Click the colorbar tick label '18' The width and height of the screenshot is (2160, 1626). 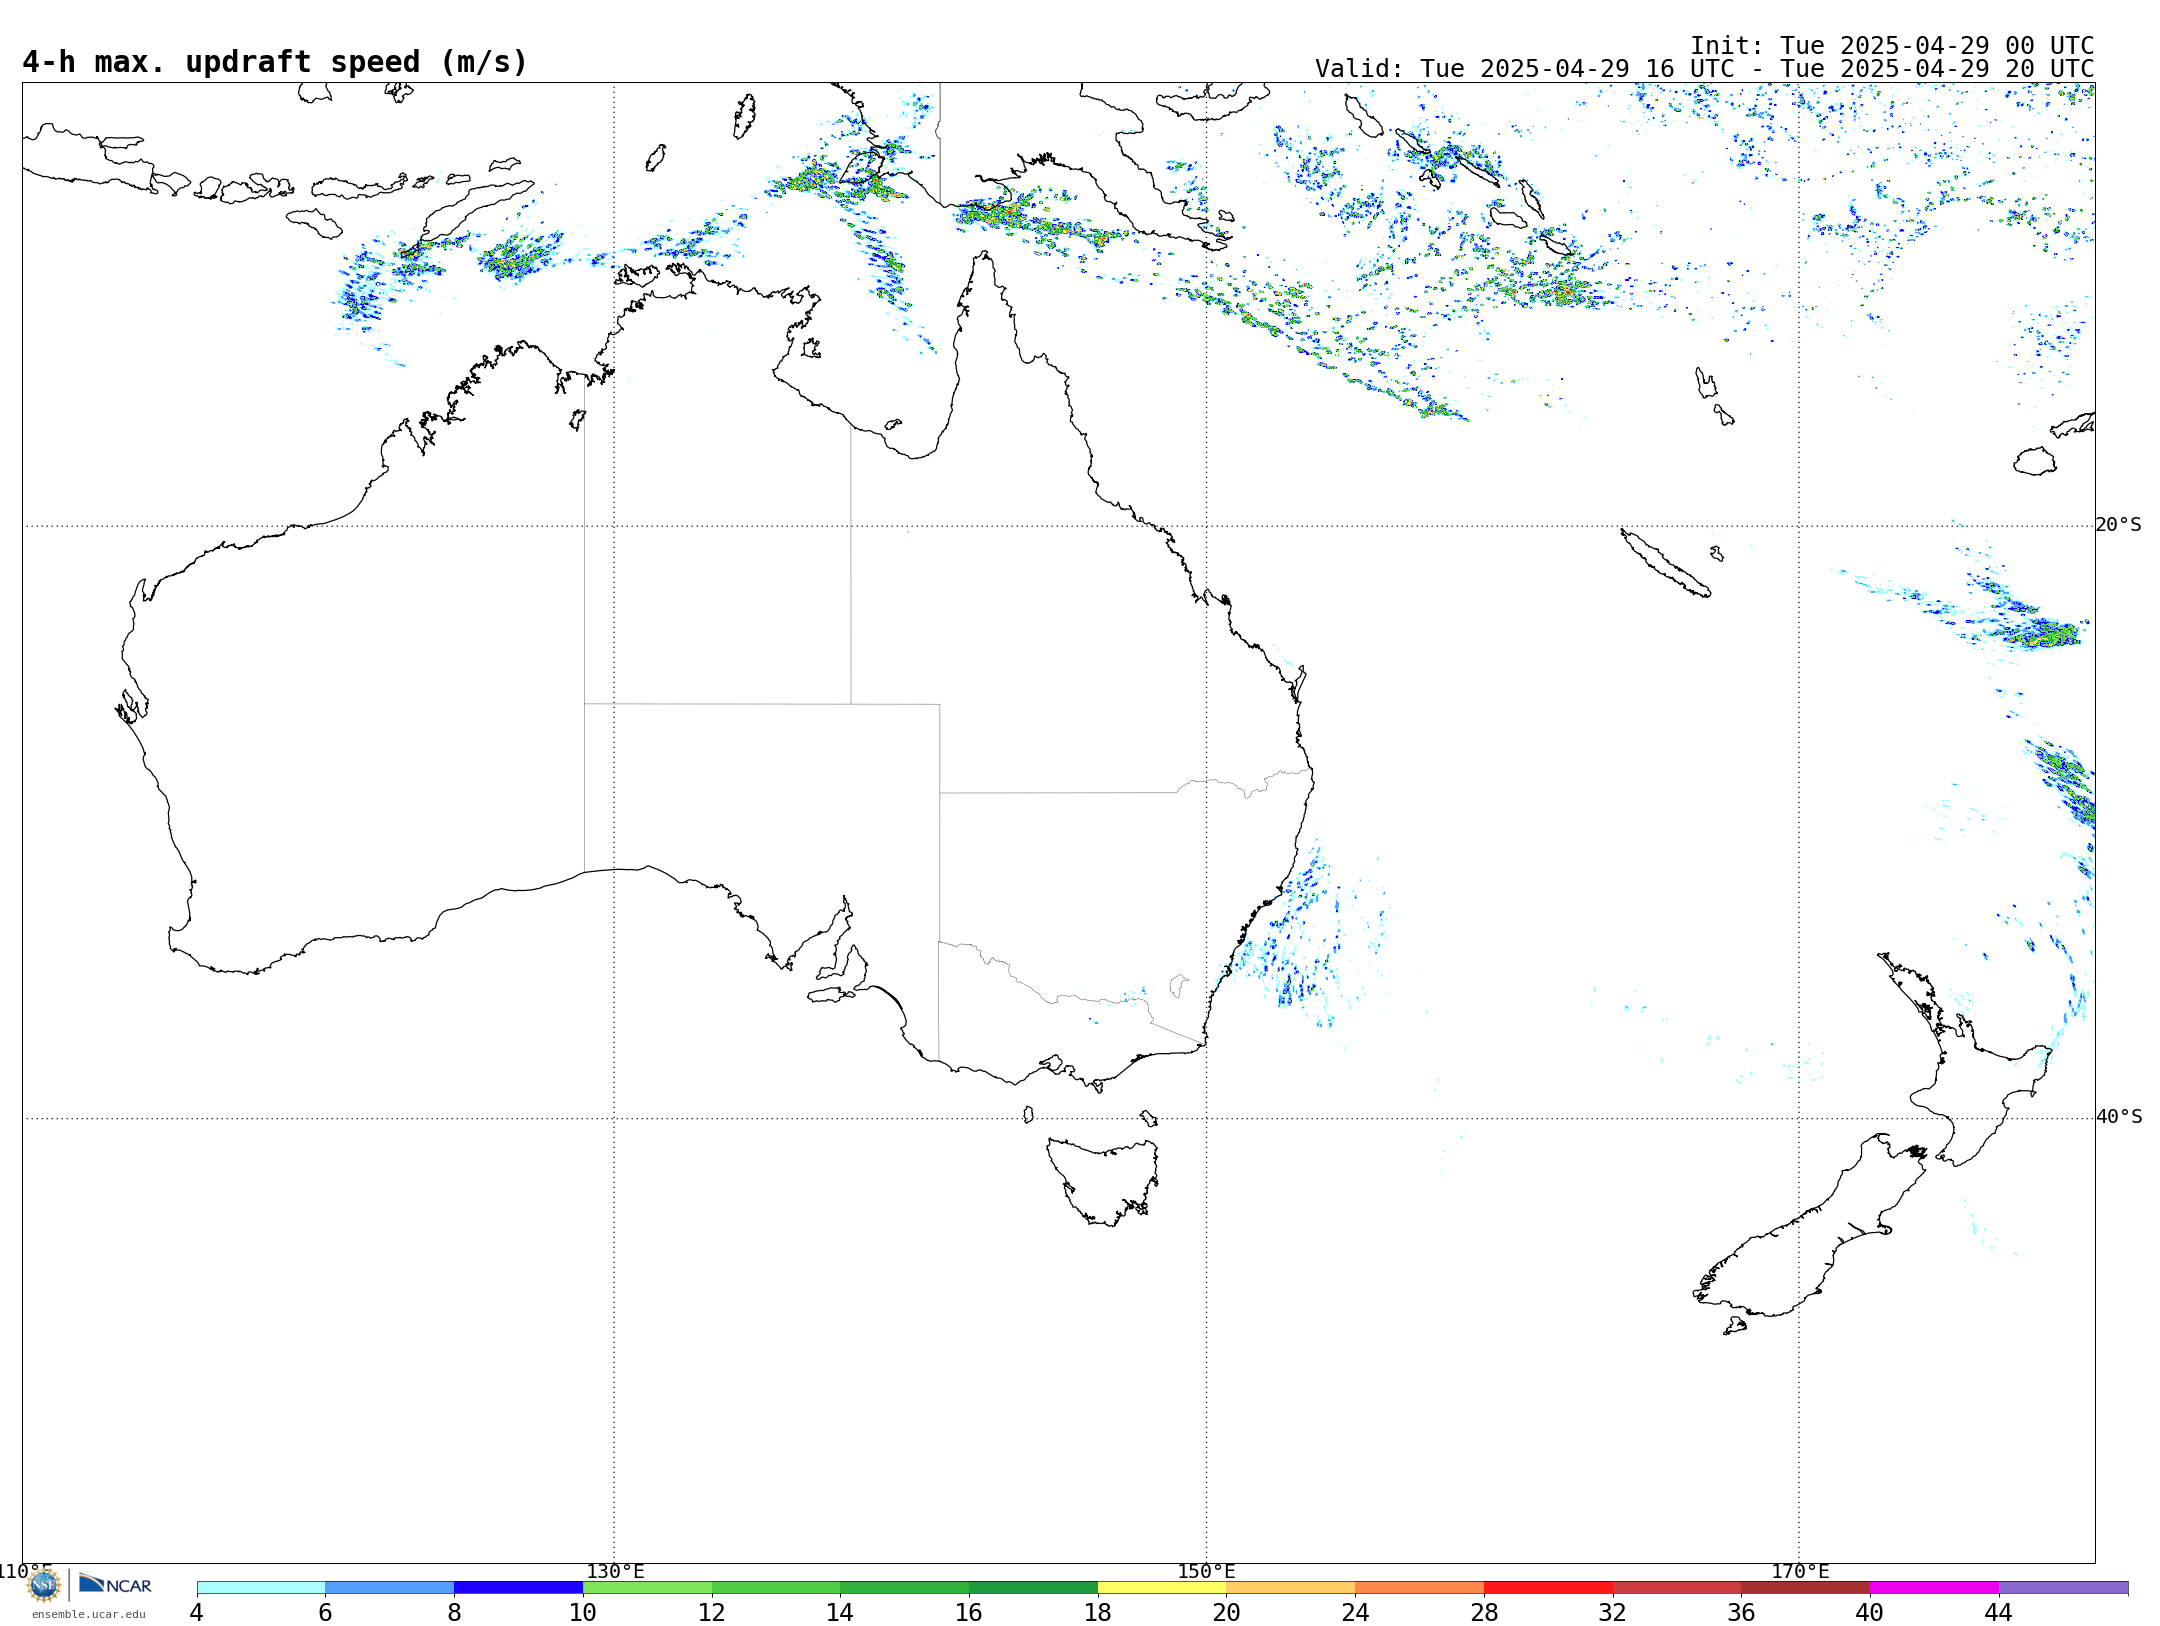tap(1098, 1613)
